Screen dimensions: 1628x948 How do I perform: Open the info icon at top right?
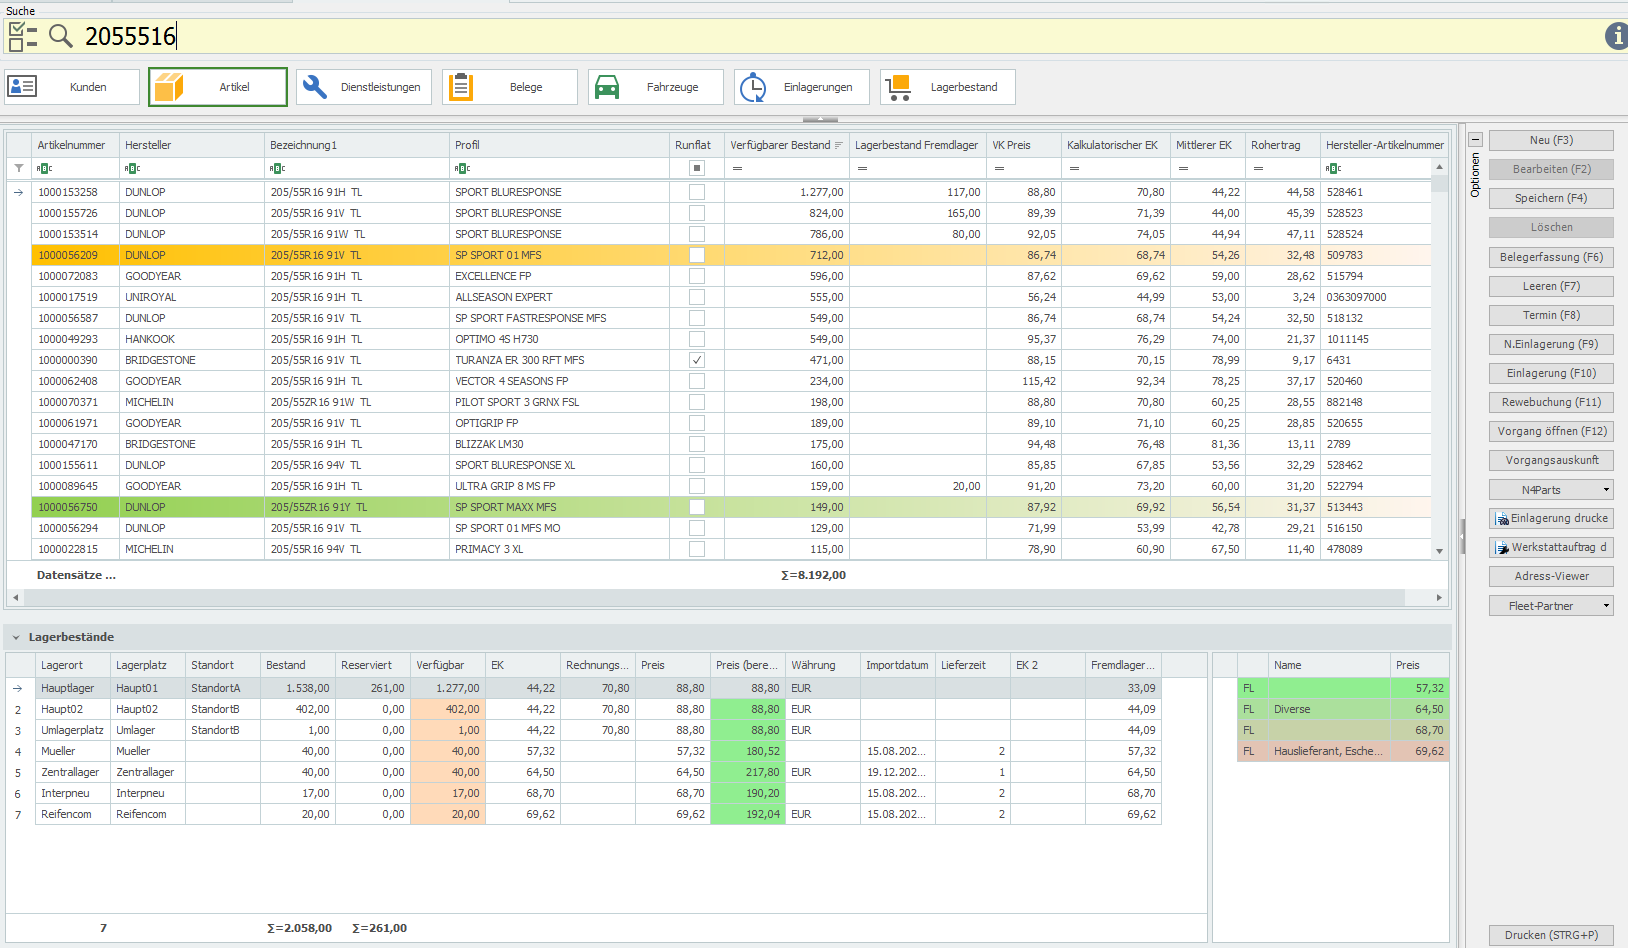tap(1616, 36)
